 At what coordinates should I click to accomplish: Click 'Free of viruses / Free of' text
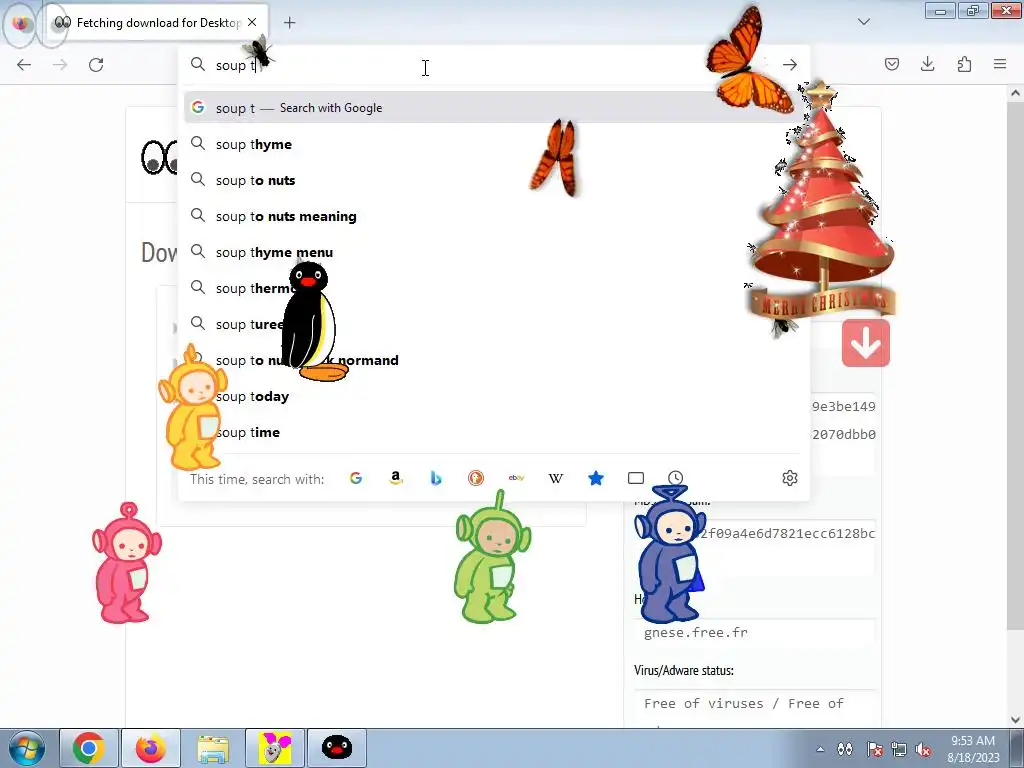(x=744, y=703)
